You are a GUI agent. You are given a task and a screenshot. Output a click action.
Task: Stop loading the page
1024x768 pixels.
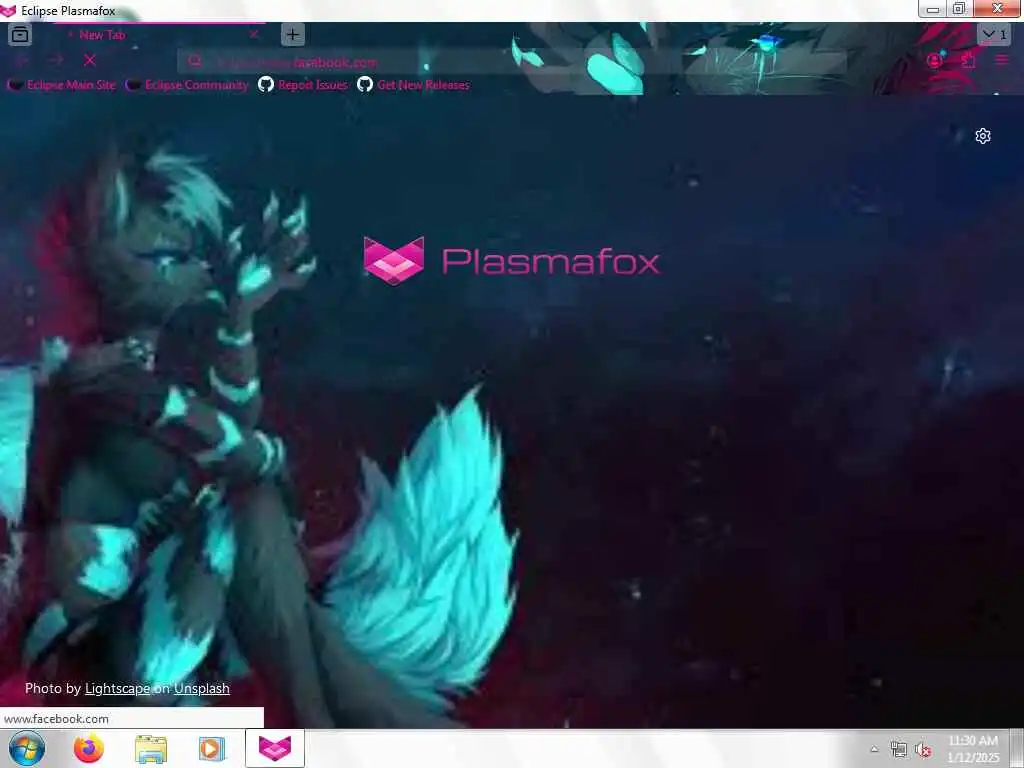click(90, 60)
